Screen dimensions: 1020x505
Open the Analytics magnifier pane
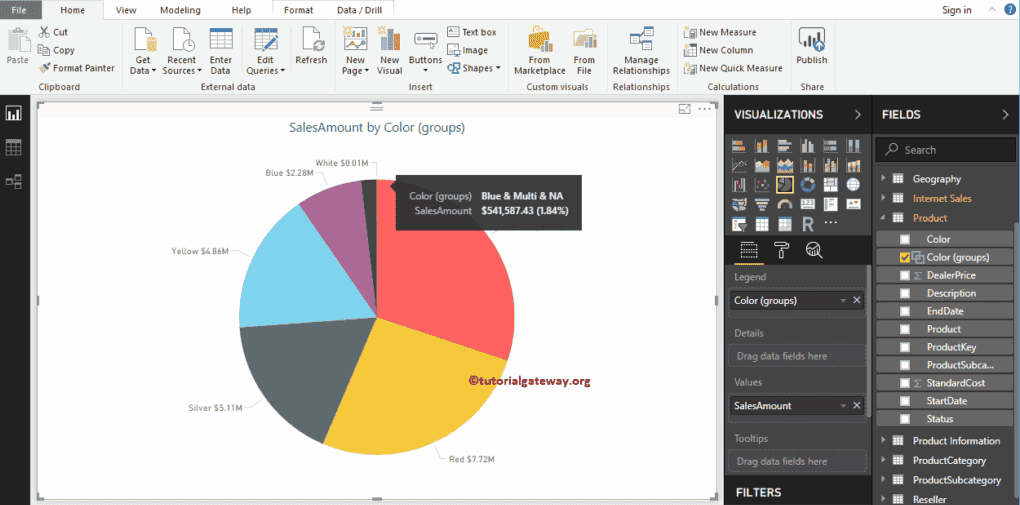tap(813, 249)
